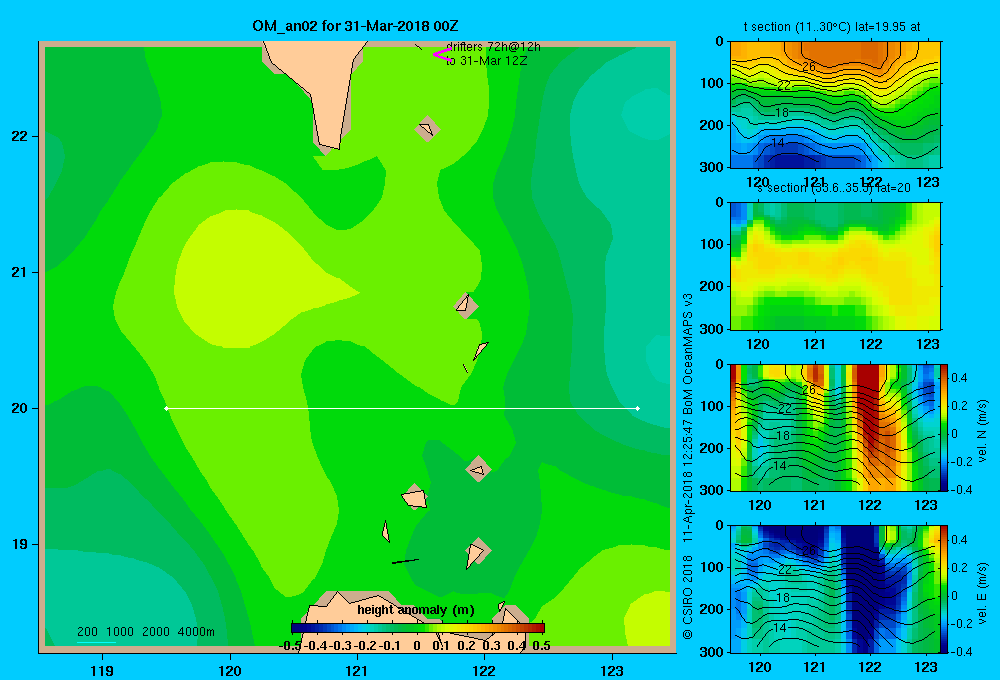Click the temperature section plot thumbnail
The image size is (1000, 680).
[x=835, y=105]
